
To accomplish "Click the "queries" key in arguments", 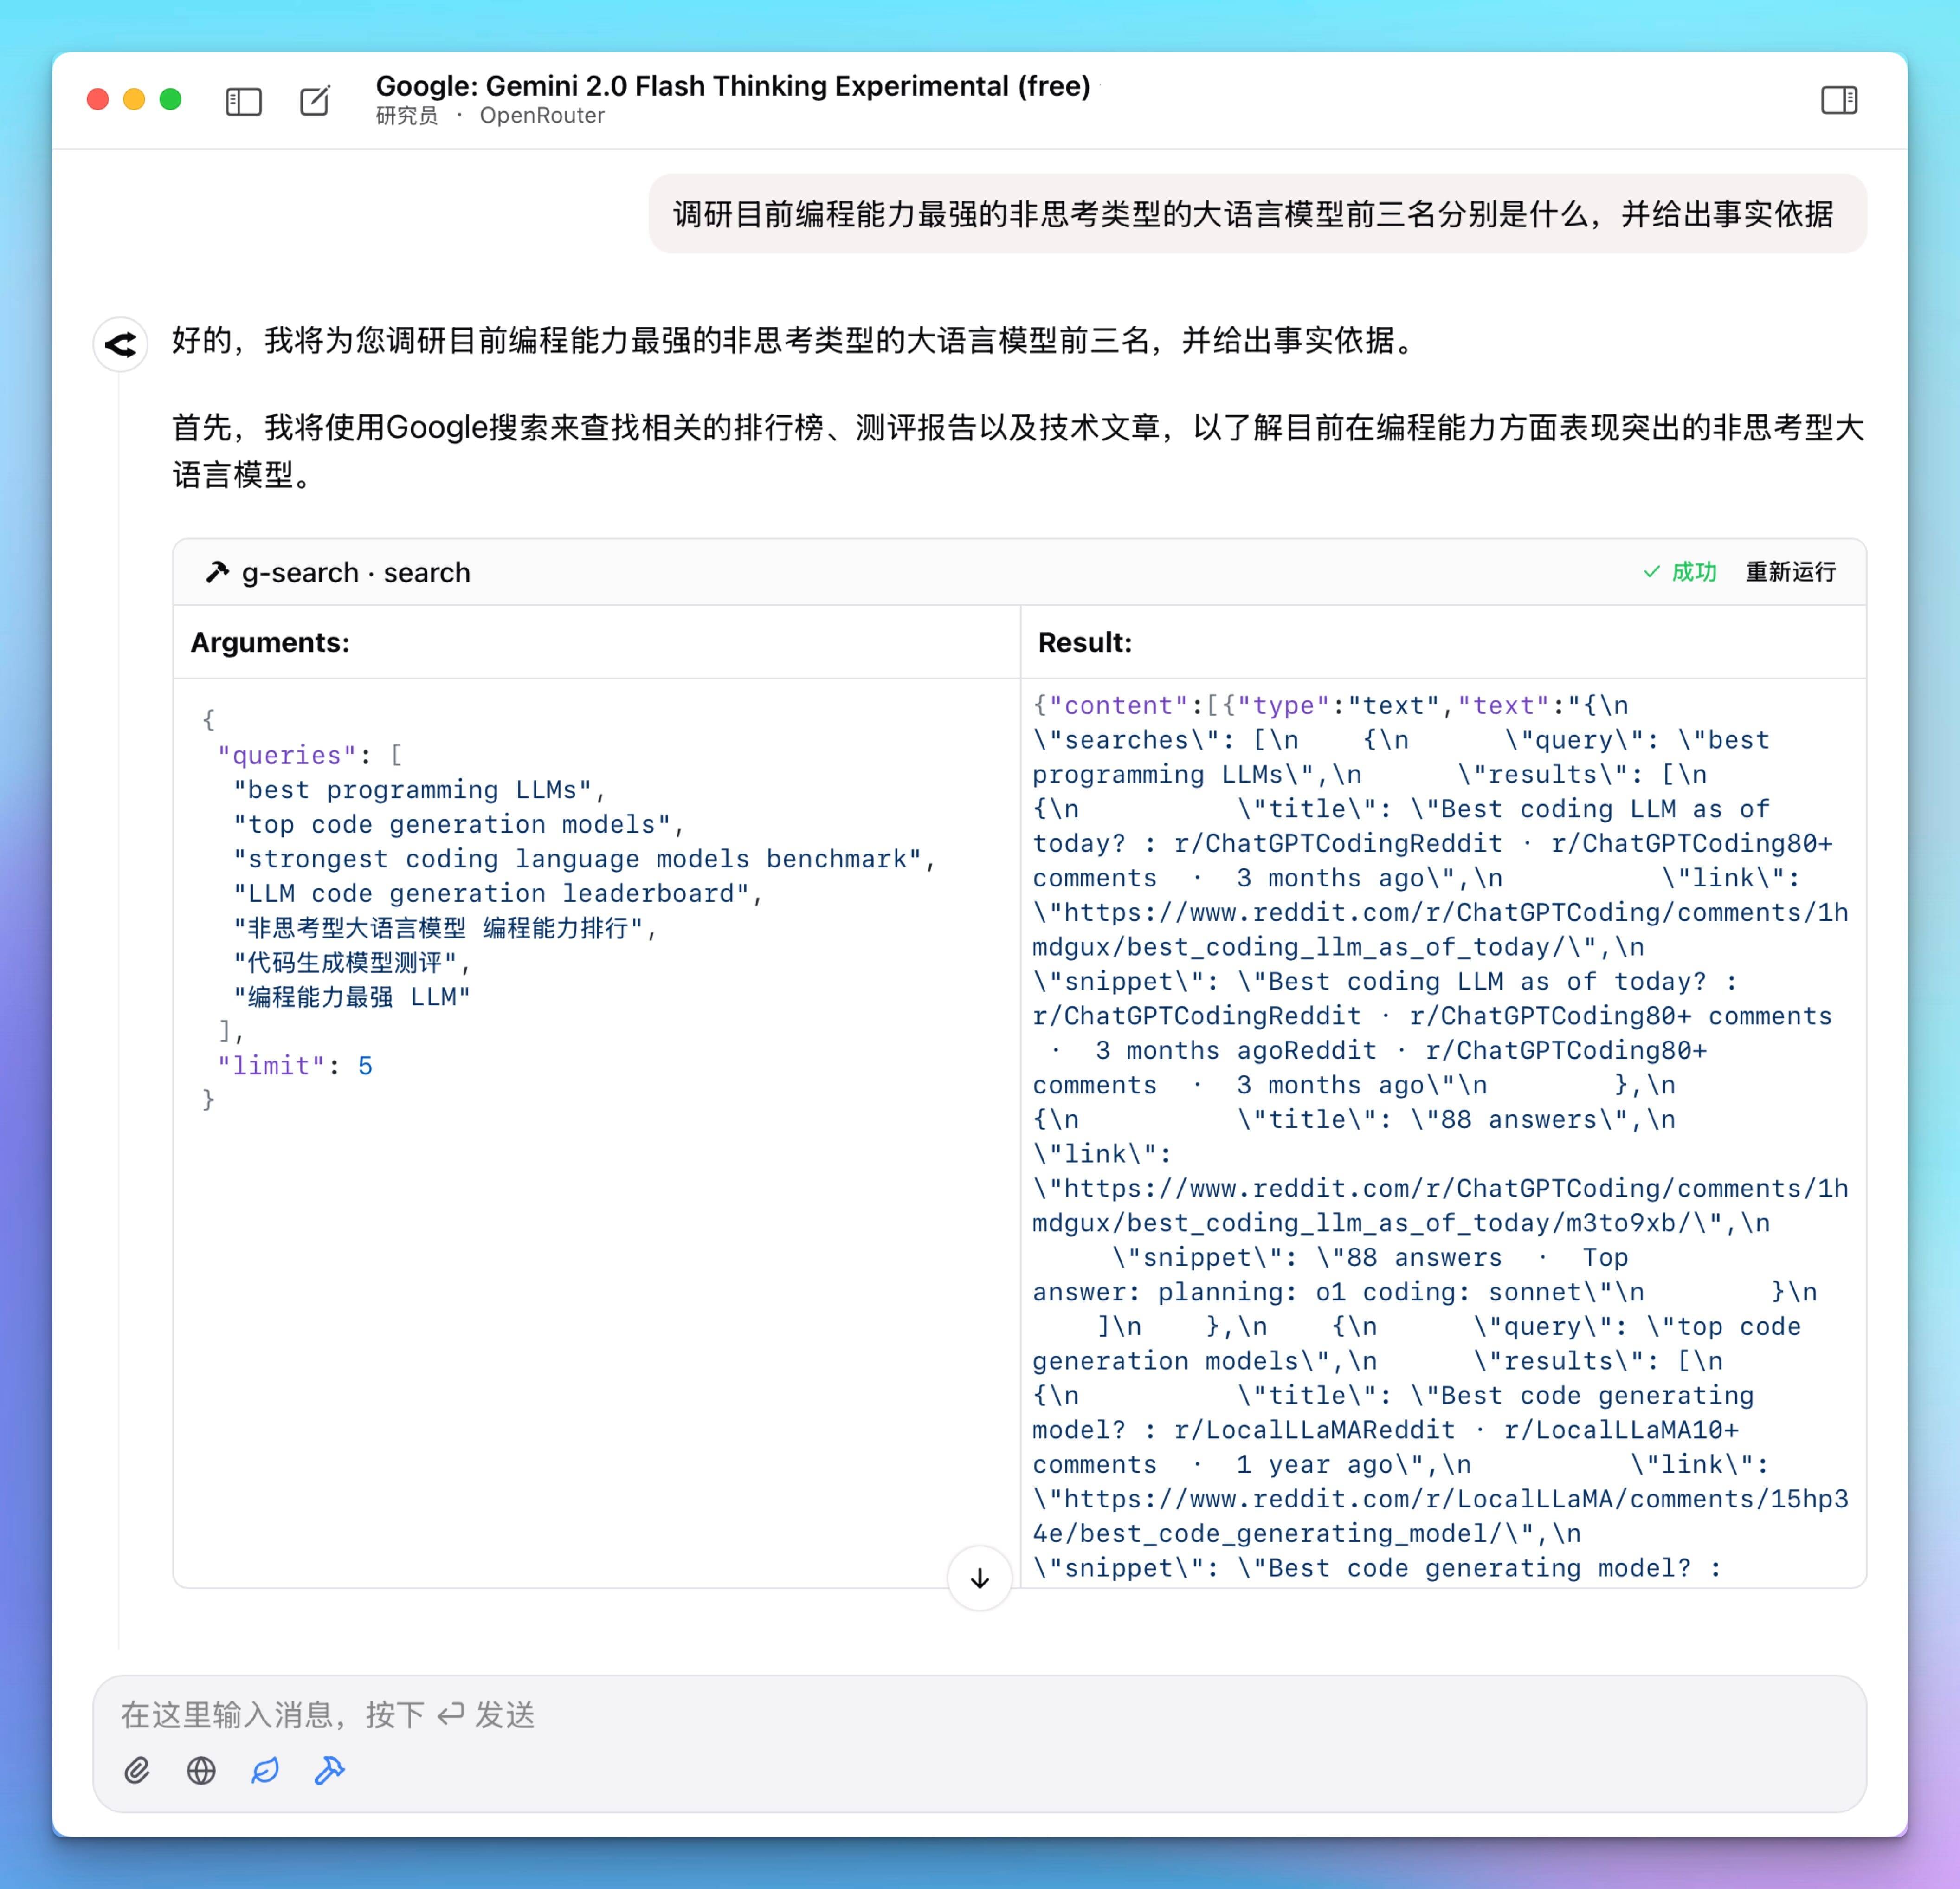I will (x=287, y=755).
